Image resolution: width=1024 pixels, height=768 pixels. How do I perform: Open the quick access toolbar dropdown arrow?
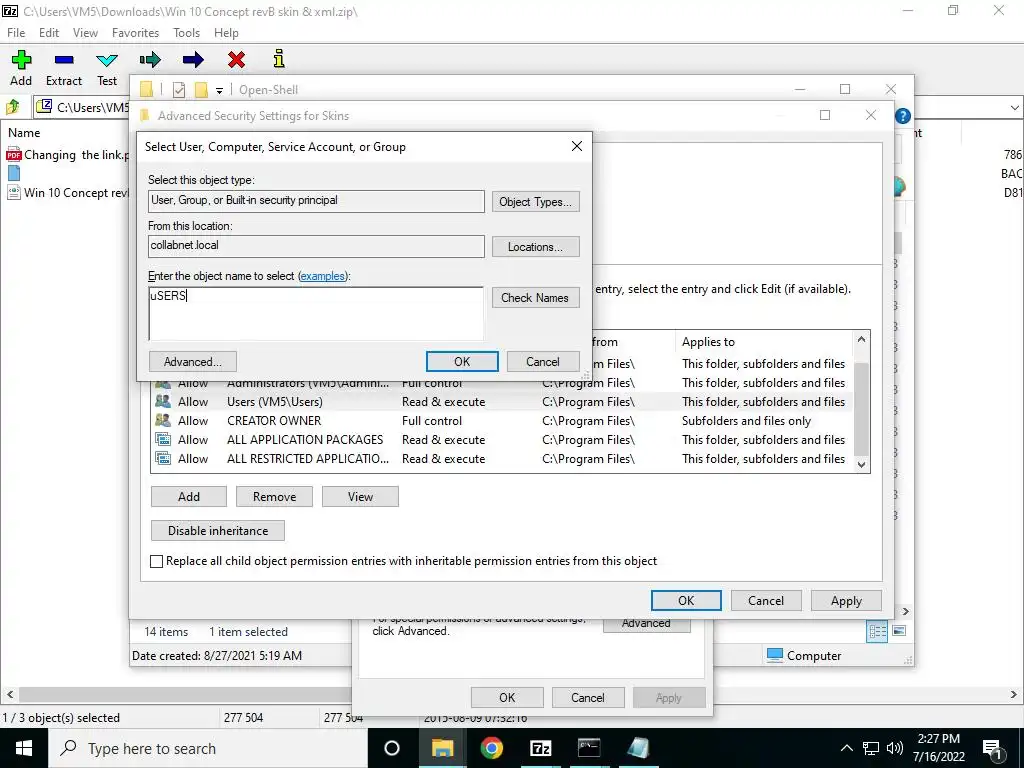[x=219, y=91]
